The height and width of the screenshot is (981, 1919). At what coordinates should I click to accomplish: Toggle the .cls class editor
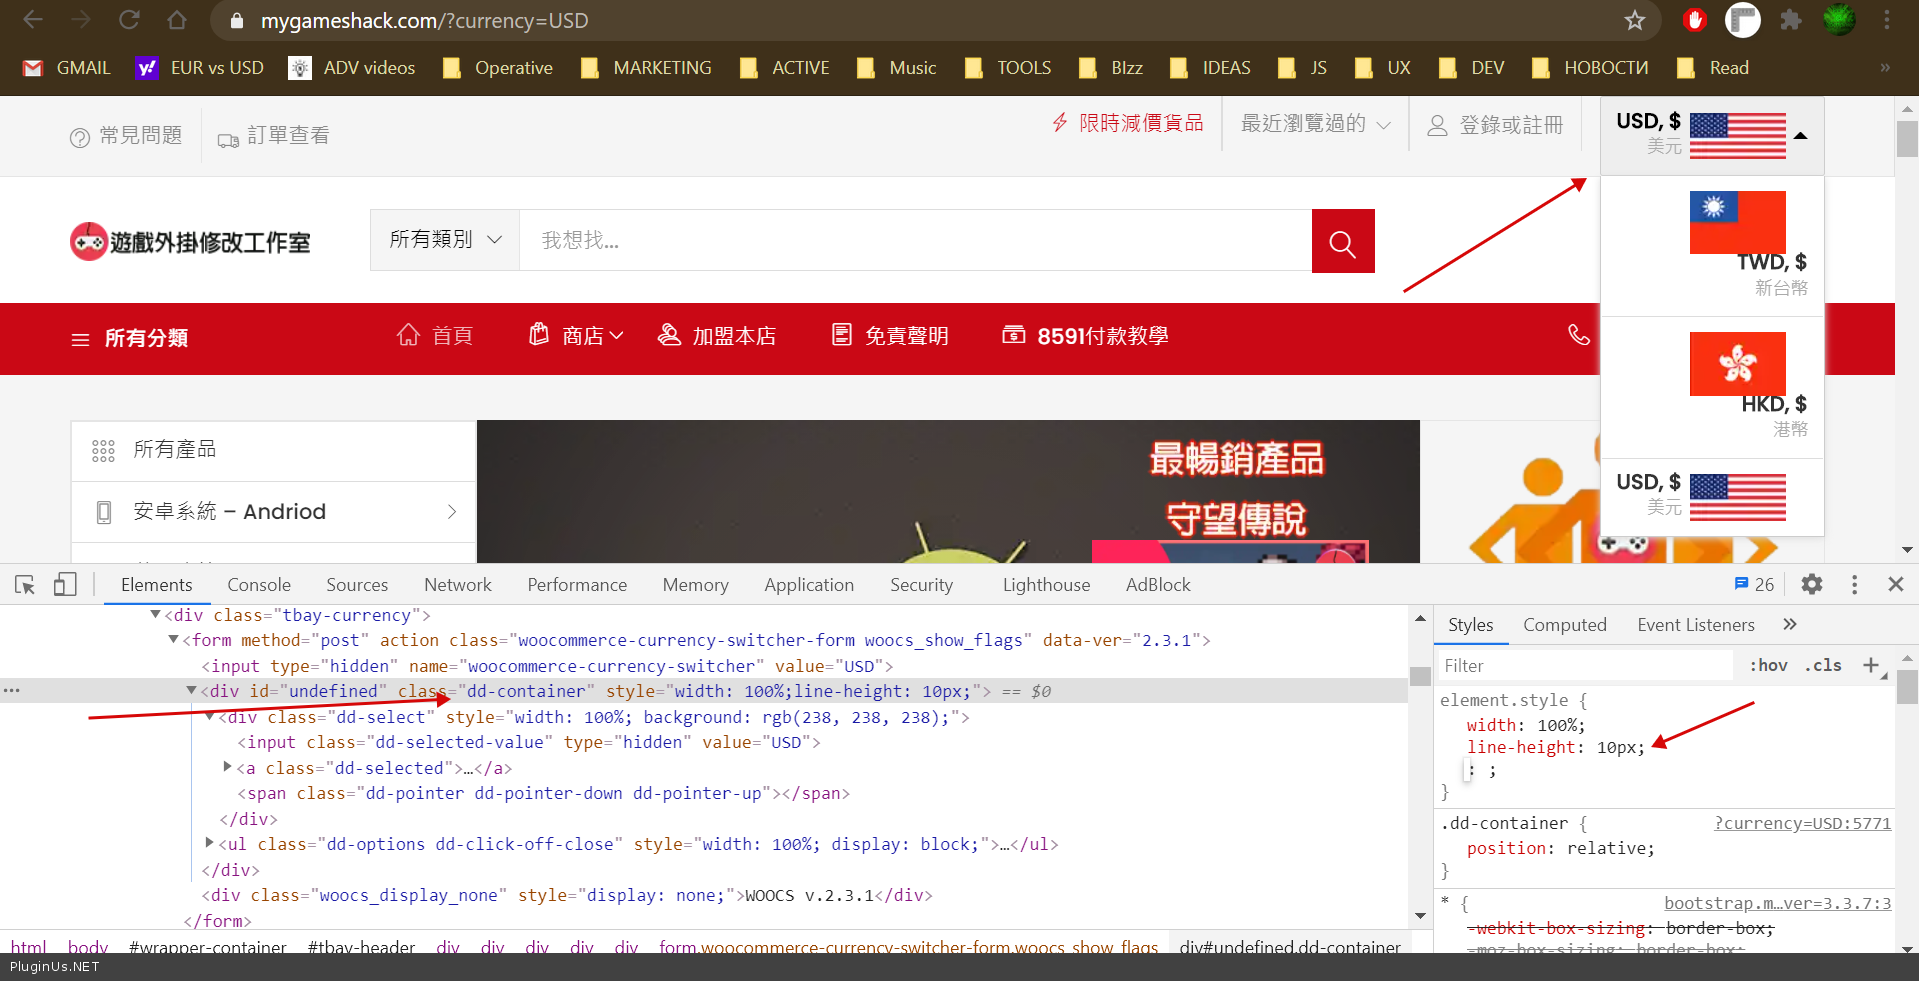click(x=1823, y=665)
